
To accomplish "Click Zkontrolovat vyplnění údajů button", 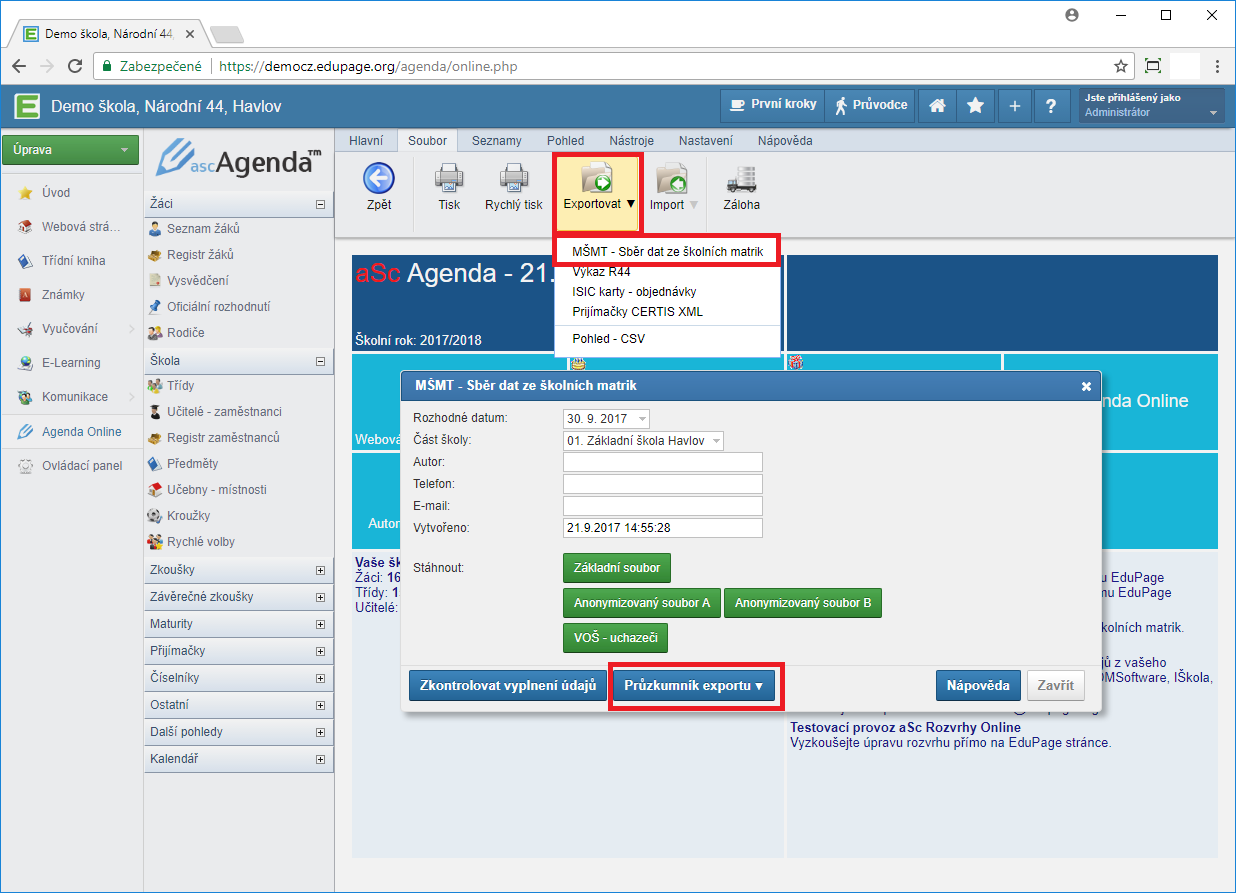I will [507, 685].
